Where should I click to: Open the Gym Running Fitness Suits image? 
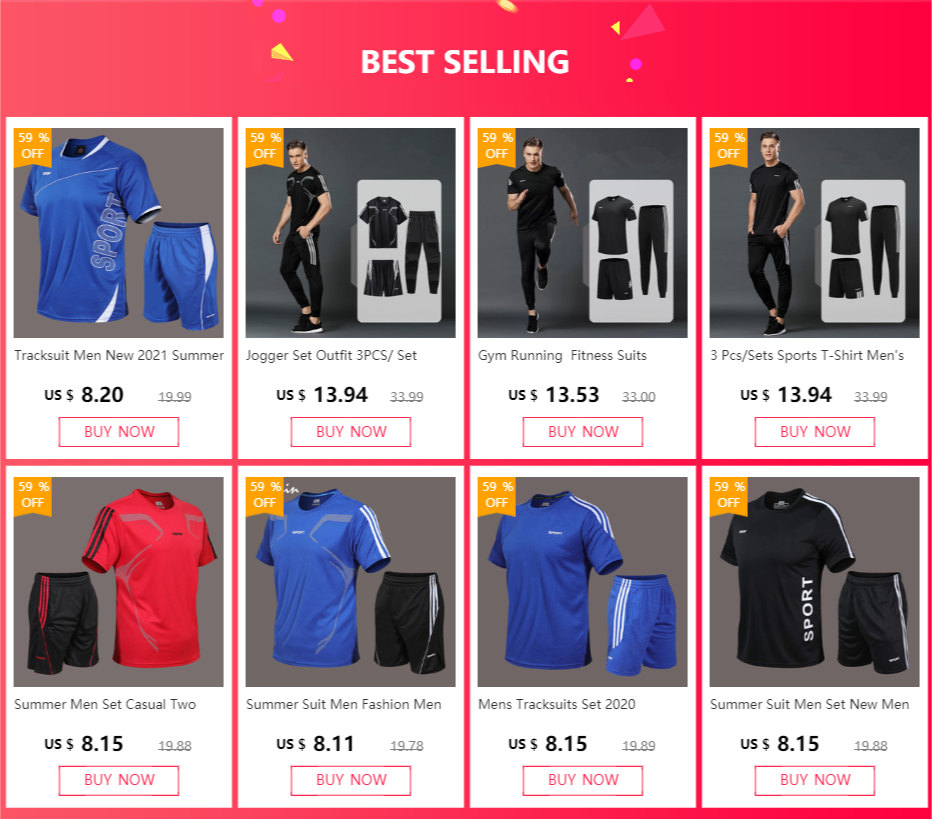coord(582,233)
